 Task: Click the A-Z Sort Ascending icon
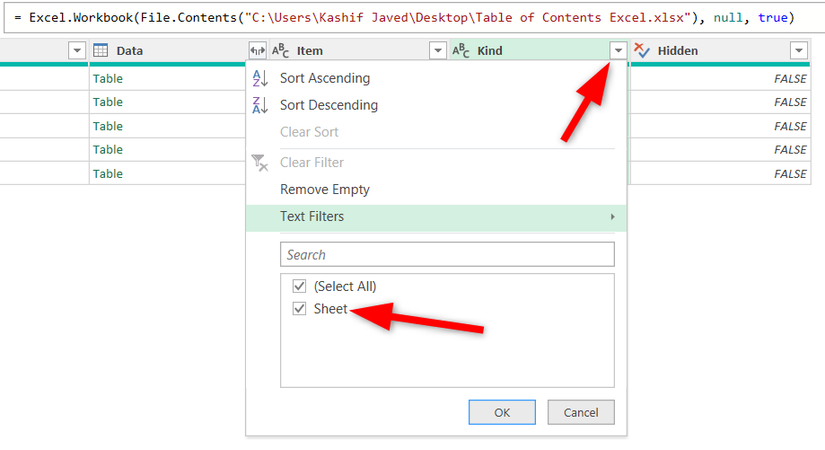click(260, 78)
